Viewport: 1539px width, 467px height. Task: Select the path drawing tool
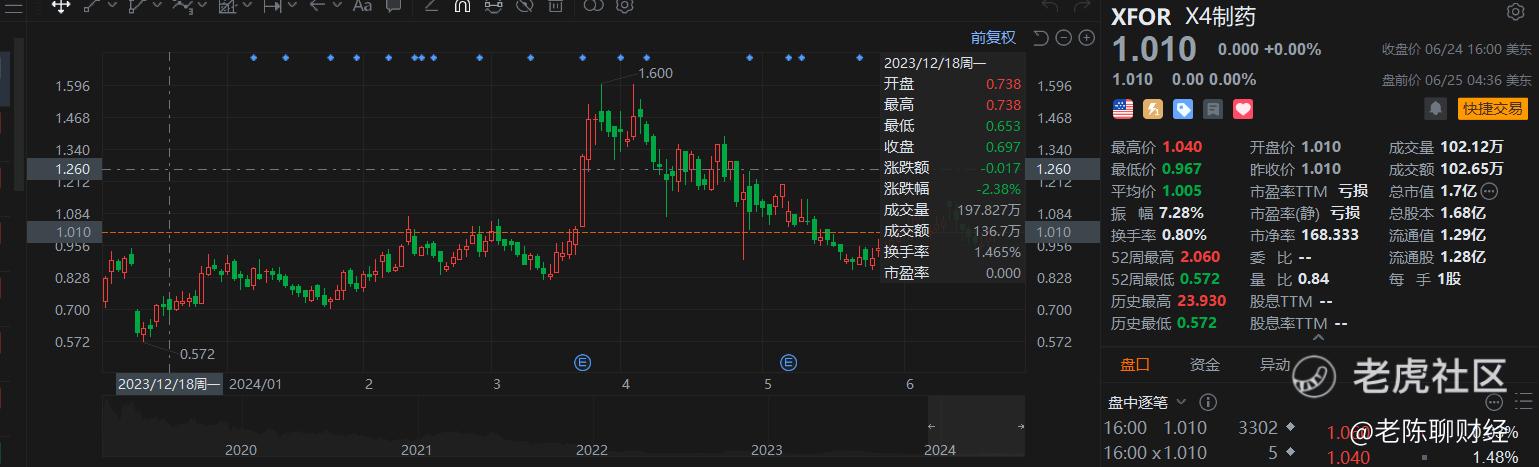pyautogui.click(x=136, y=6)
